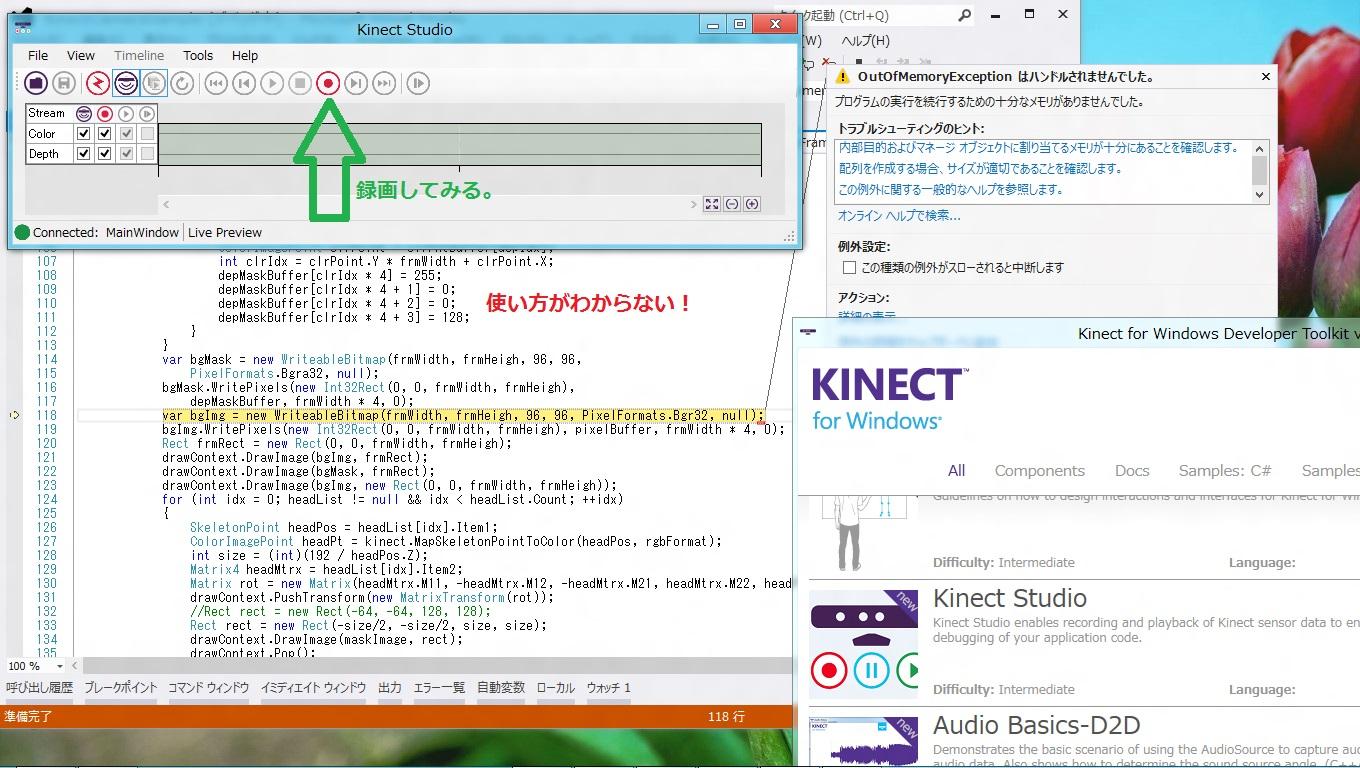Click the オンライン ヘルプで検索 link
The image size is (1360, 768).
pos(898,216)
